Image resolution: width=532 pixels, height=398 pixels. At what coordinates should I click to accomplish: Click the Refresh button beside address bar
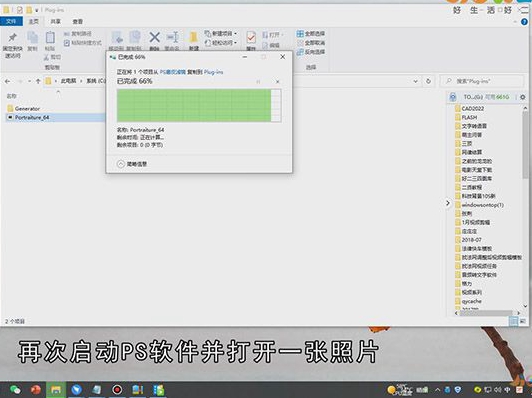pos(428,81)
